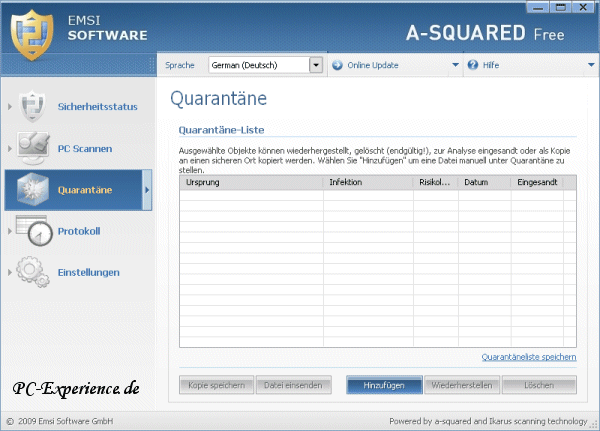
Task: Click the Einstellungen gear icon
Action: (x=33, y=272)
